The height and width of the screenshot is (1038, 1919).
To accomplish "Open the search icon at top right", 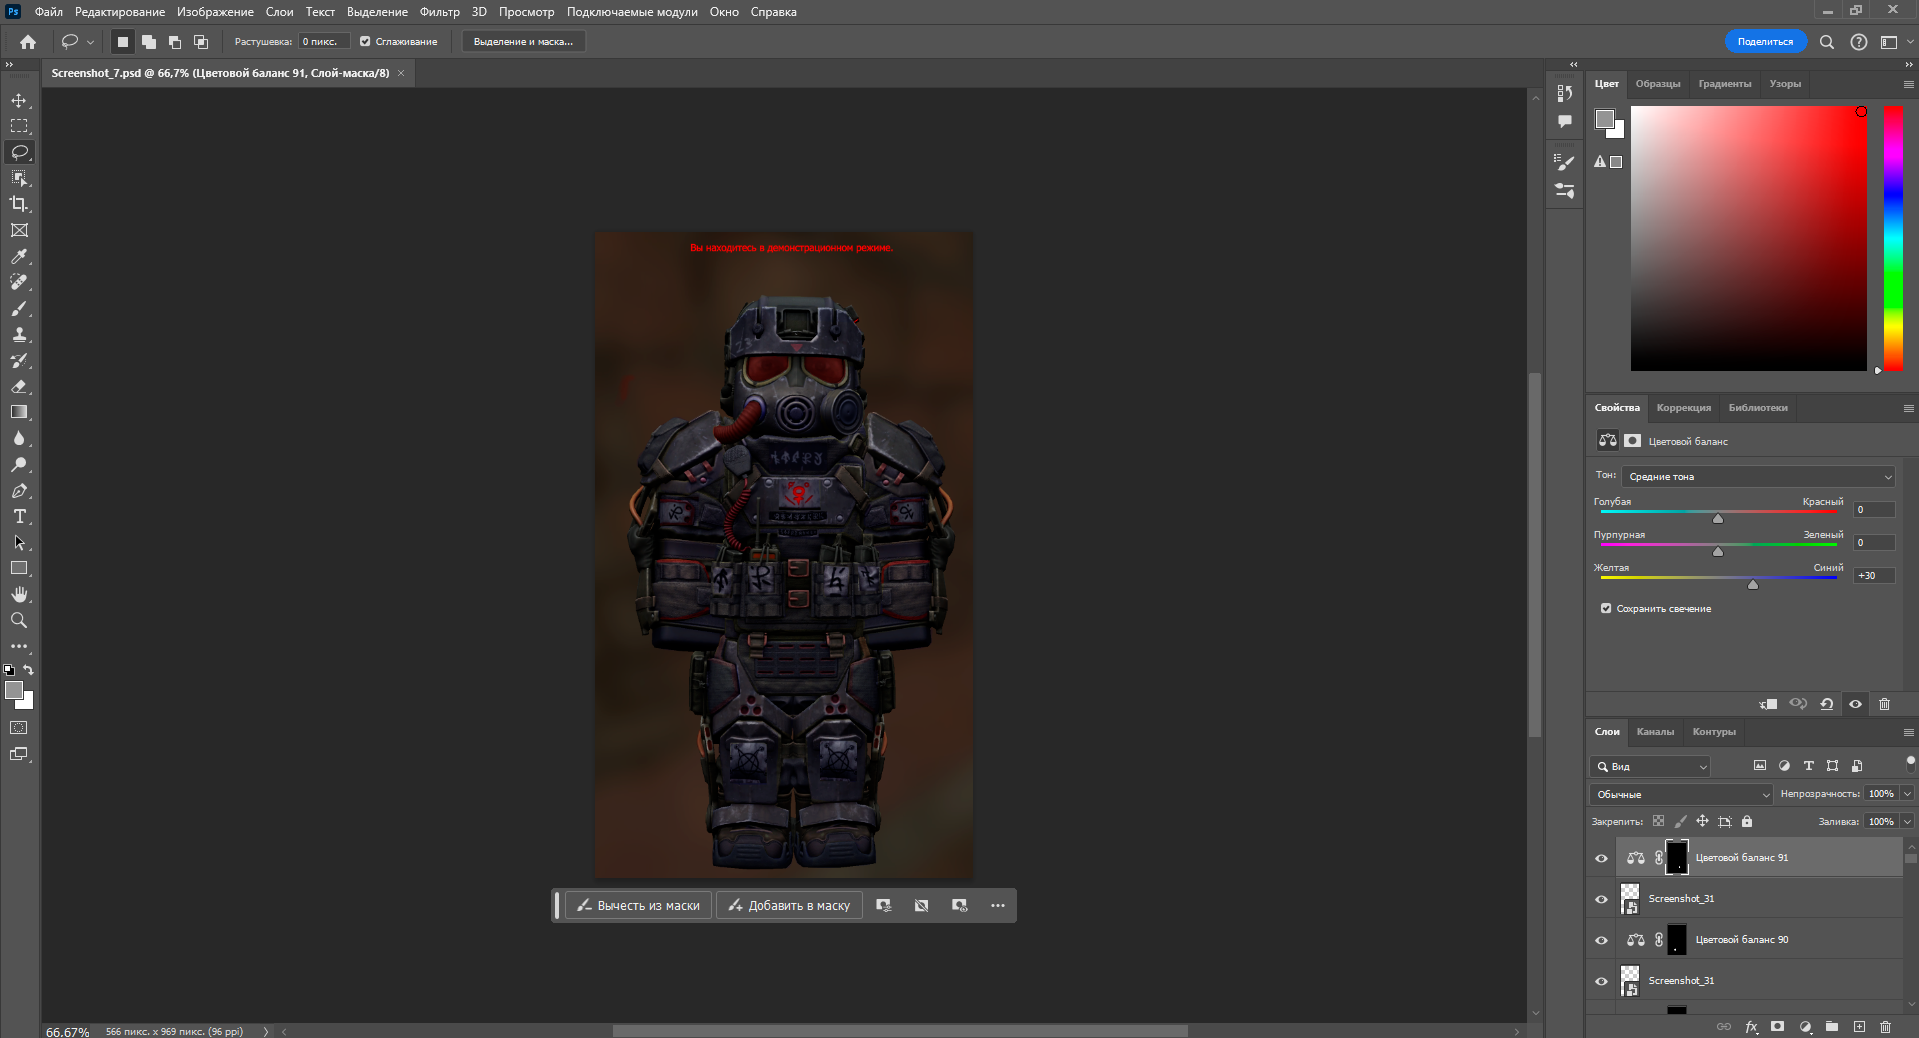I will click(x=1826, y=42).
